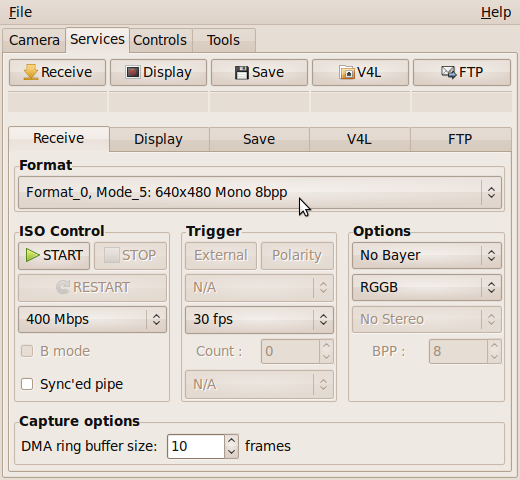Increase DMA ring buffer size stepper
Viewport: 520px width, 480px height.
(x=232, y=441)
